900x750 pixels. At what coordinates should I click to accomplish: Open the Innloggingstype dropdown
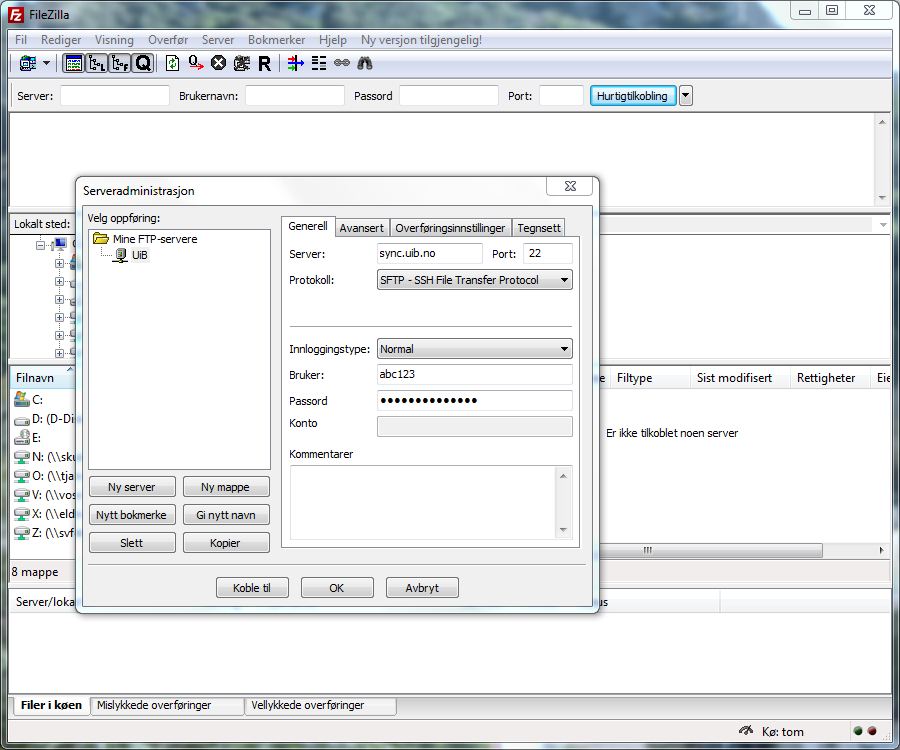point(474,349)
